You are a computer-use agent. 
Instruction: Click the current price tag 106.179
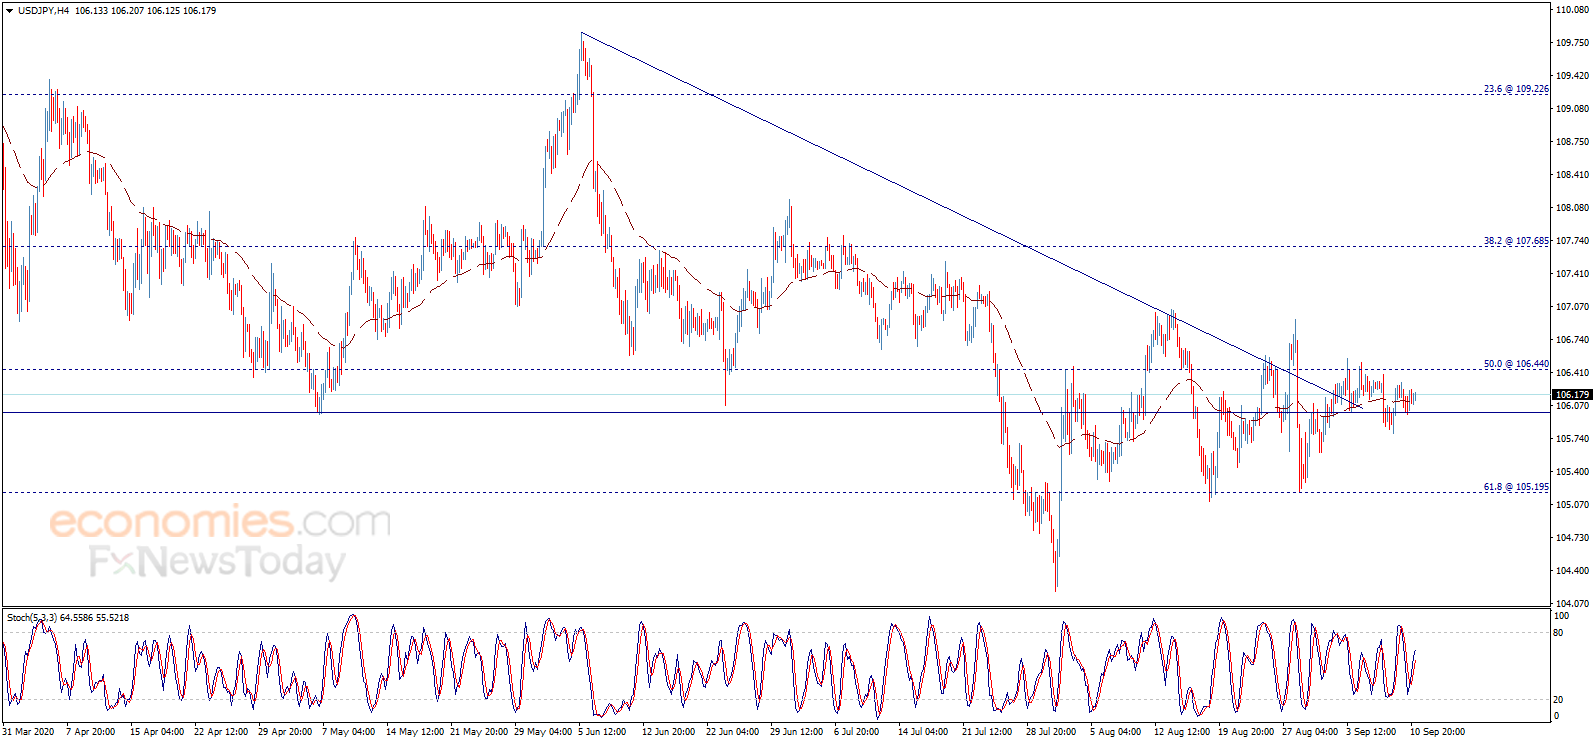(1572, 395)
